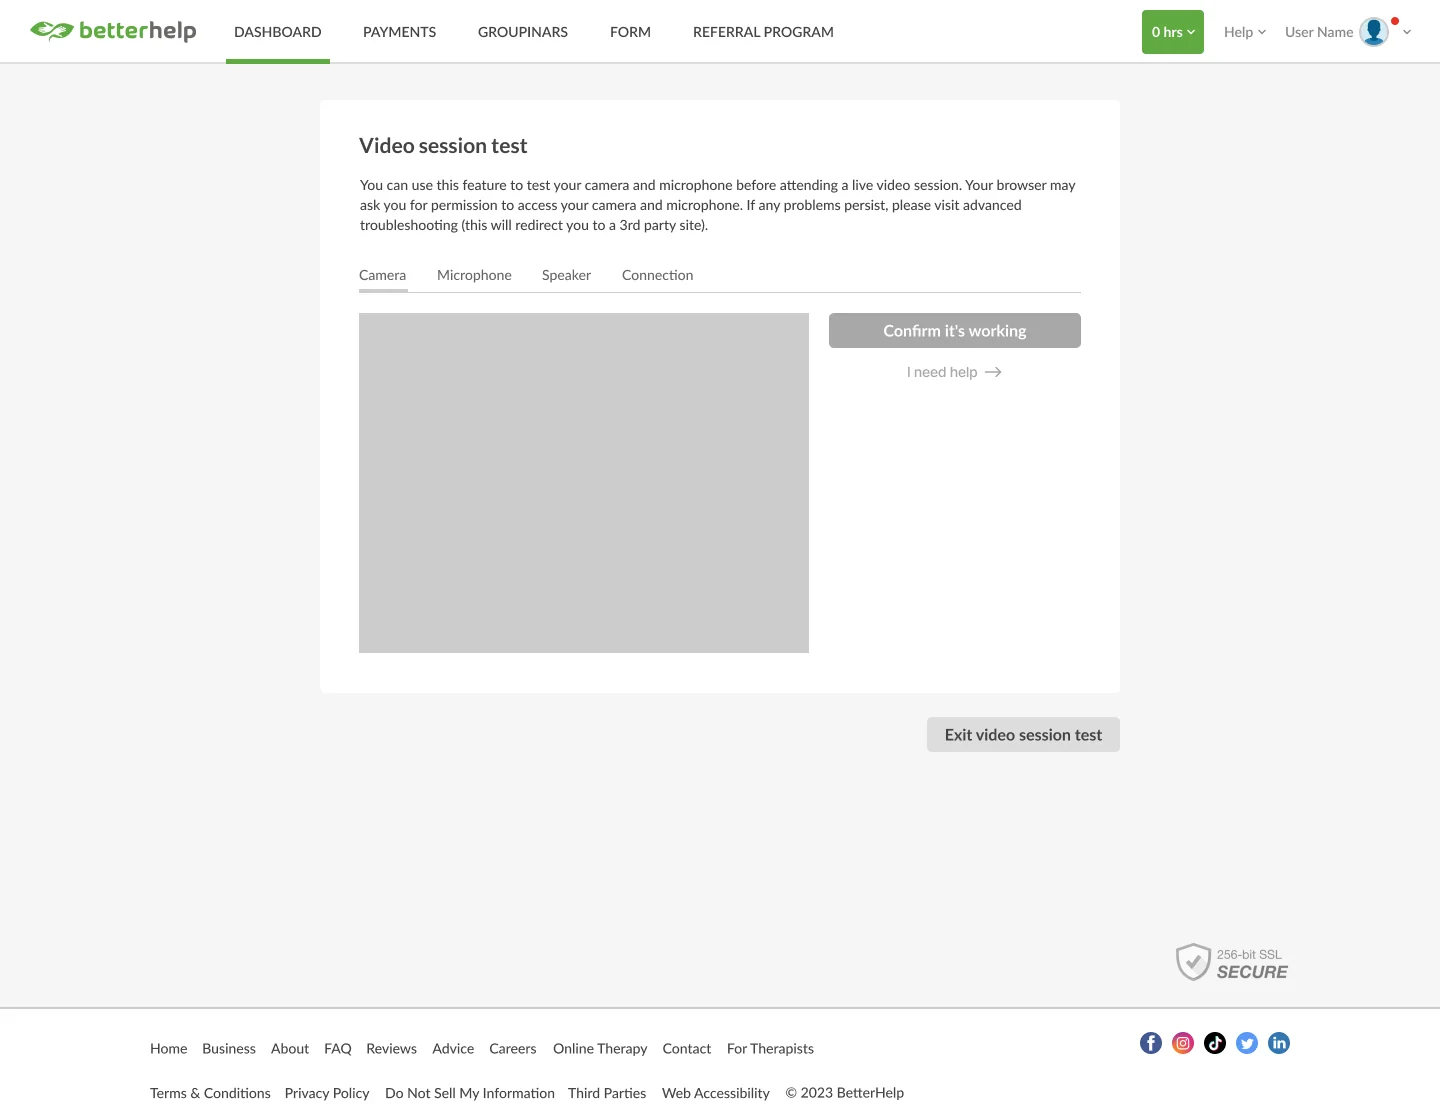
Task: Open the Reviews footer link
Action: (391, 1049)
